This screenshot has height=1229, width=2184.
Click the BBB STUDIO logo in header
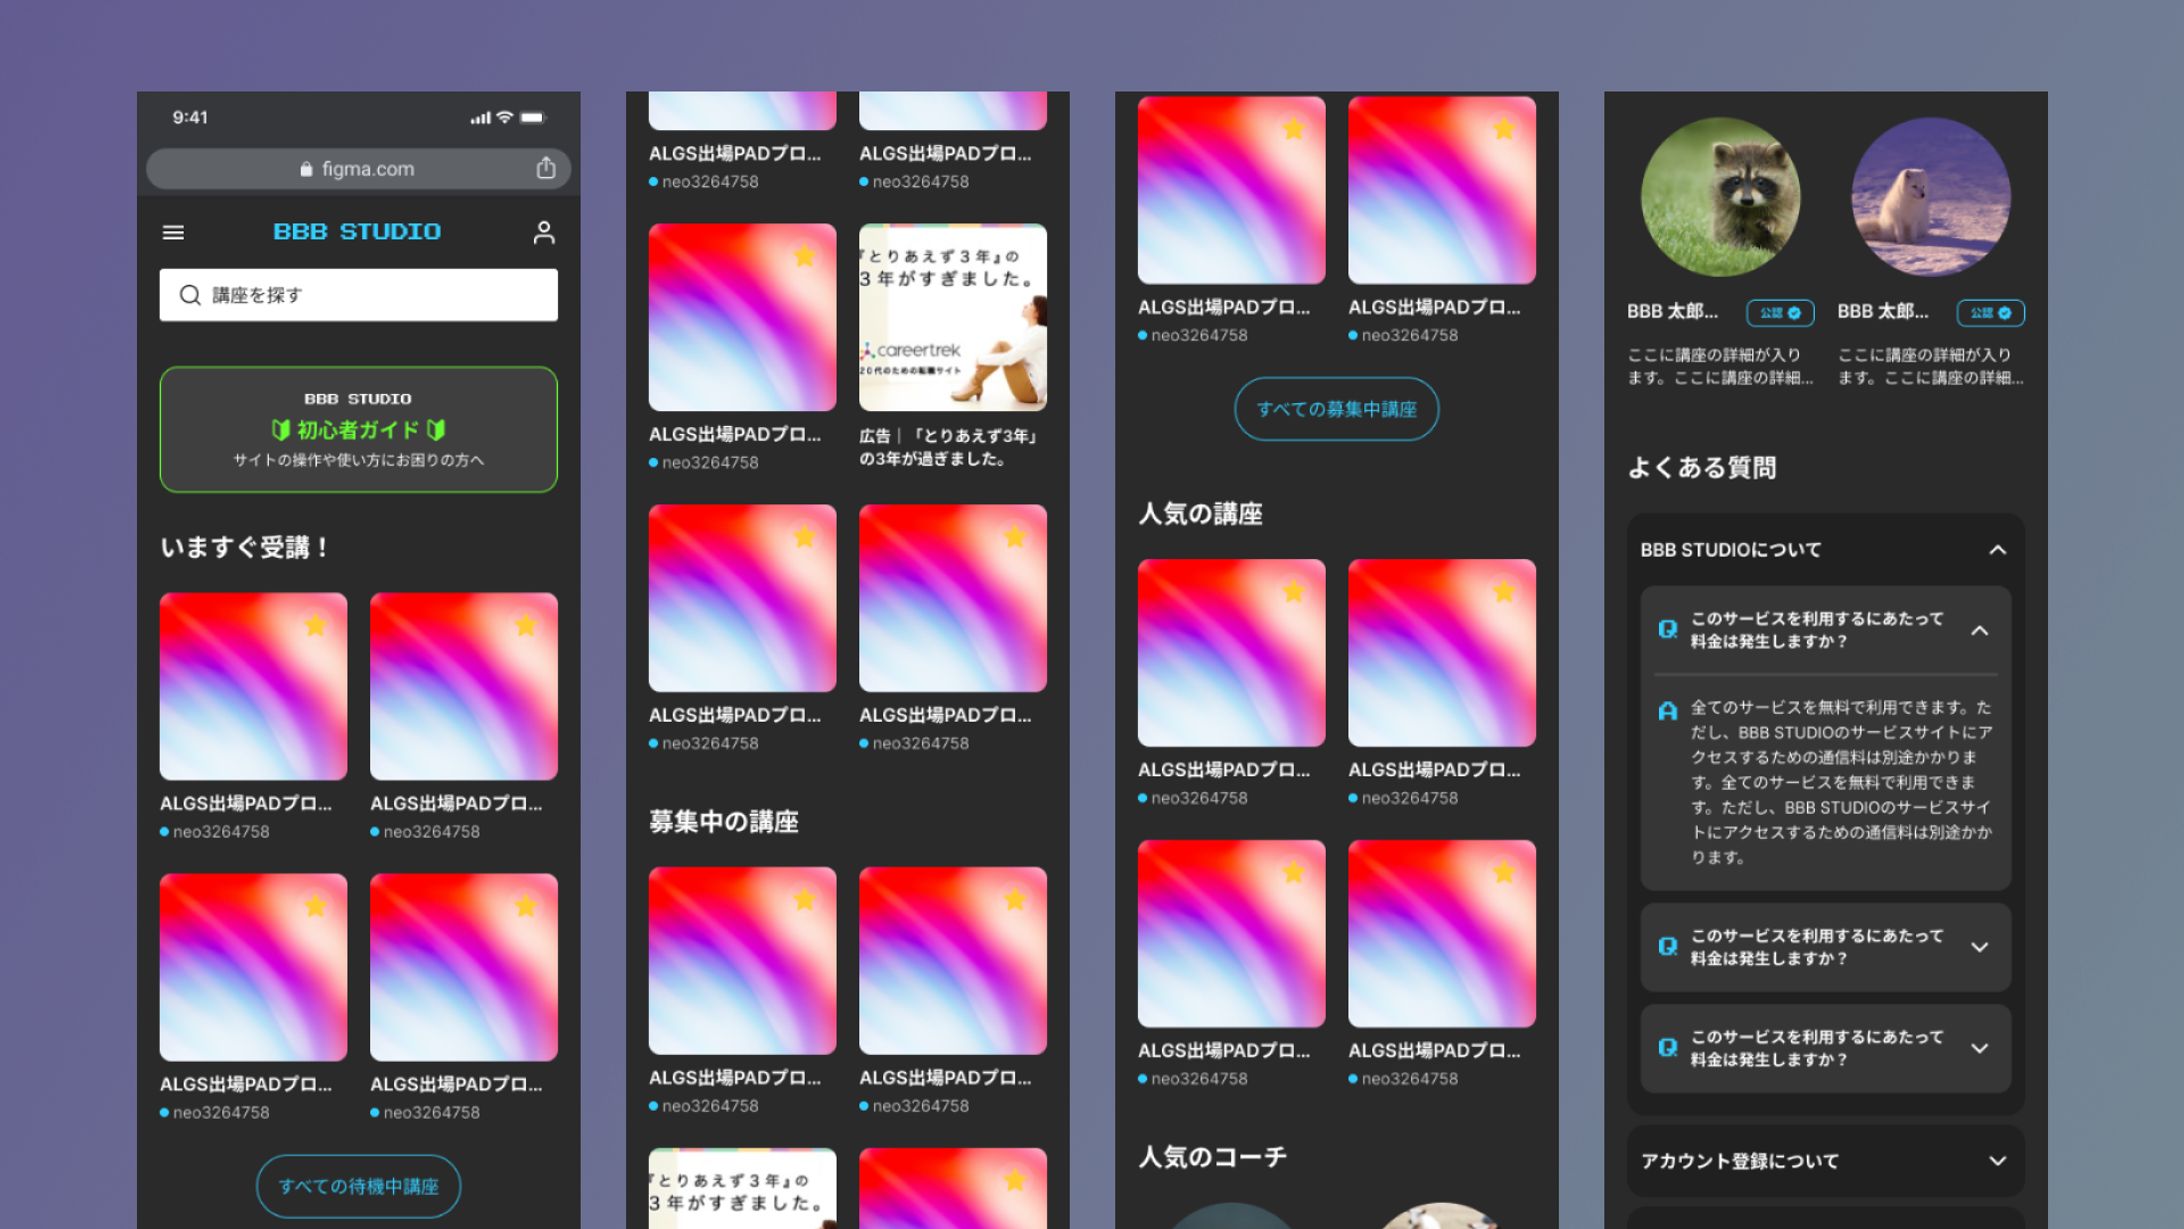pyautogui.click(x=357, y=232)
